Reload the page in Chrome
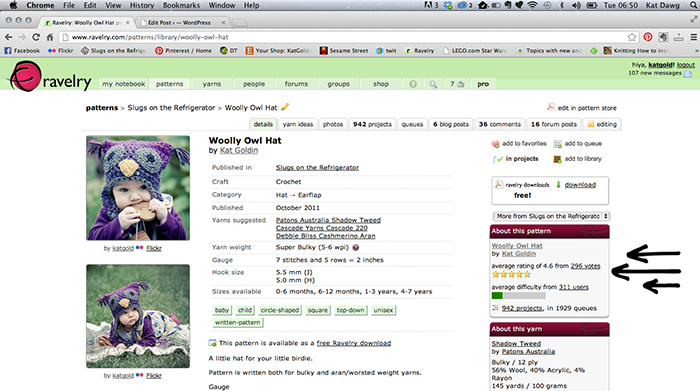700x391 pixels. pos(36,37)
